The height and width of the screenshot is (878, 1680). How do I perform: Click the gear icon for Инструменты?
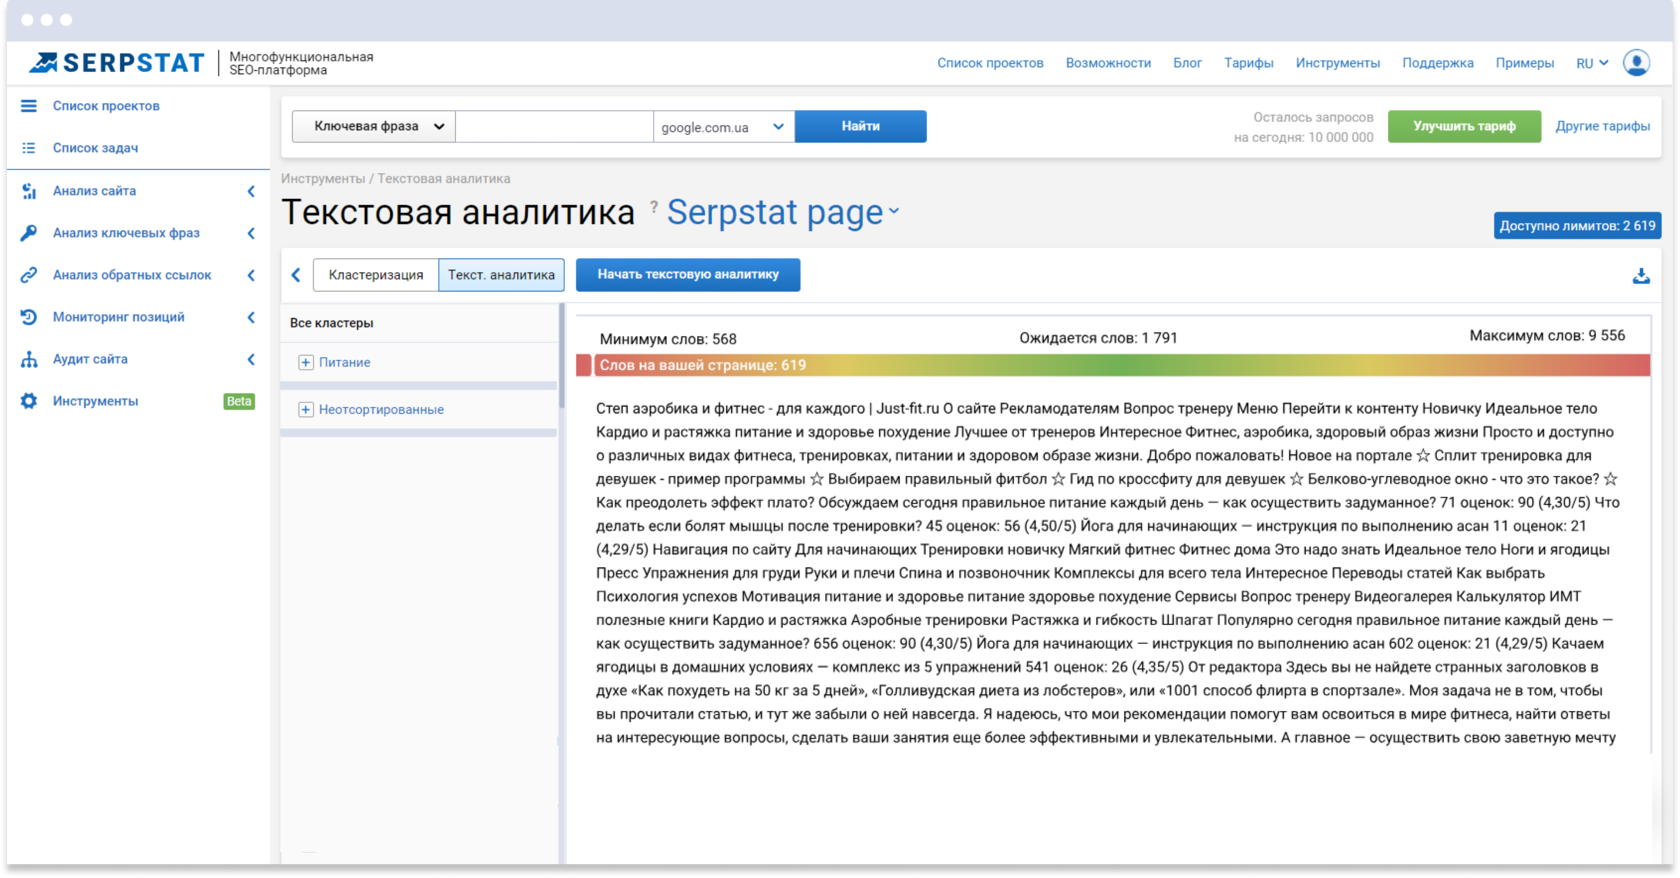pyautogui.click(x=29, y=401)
